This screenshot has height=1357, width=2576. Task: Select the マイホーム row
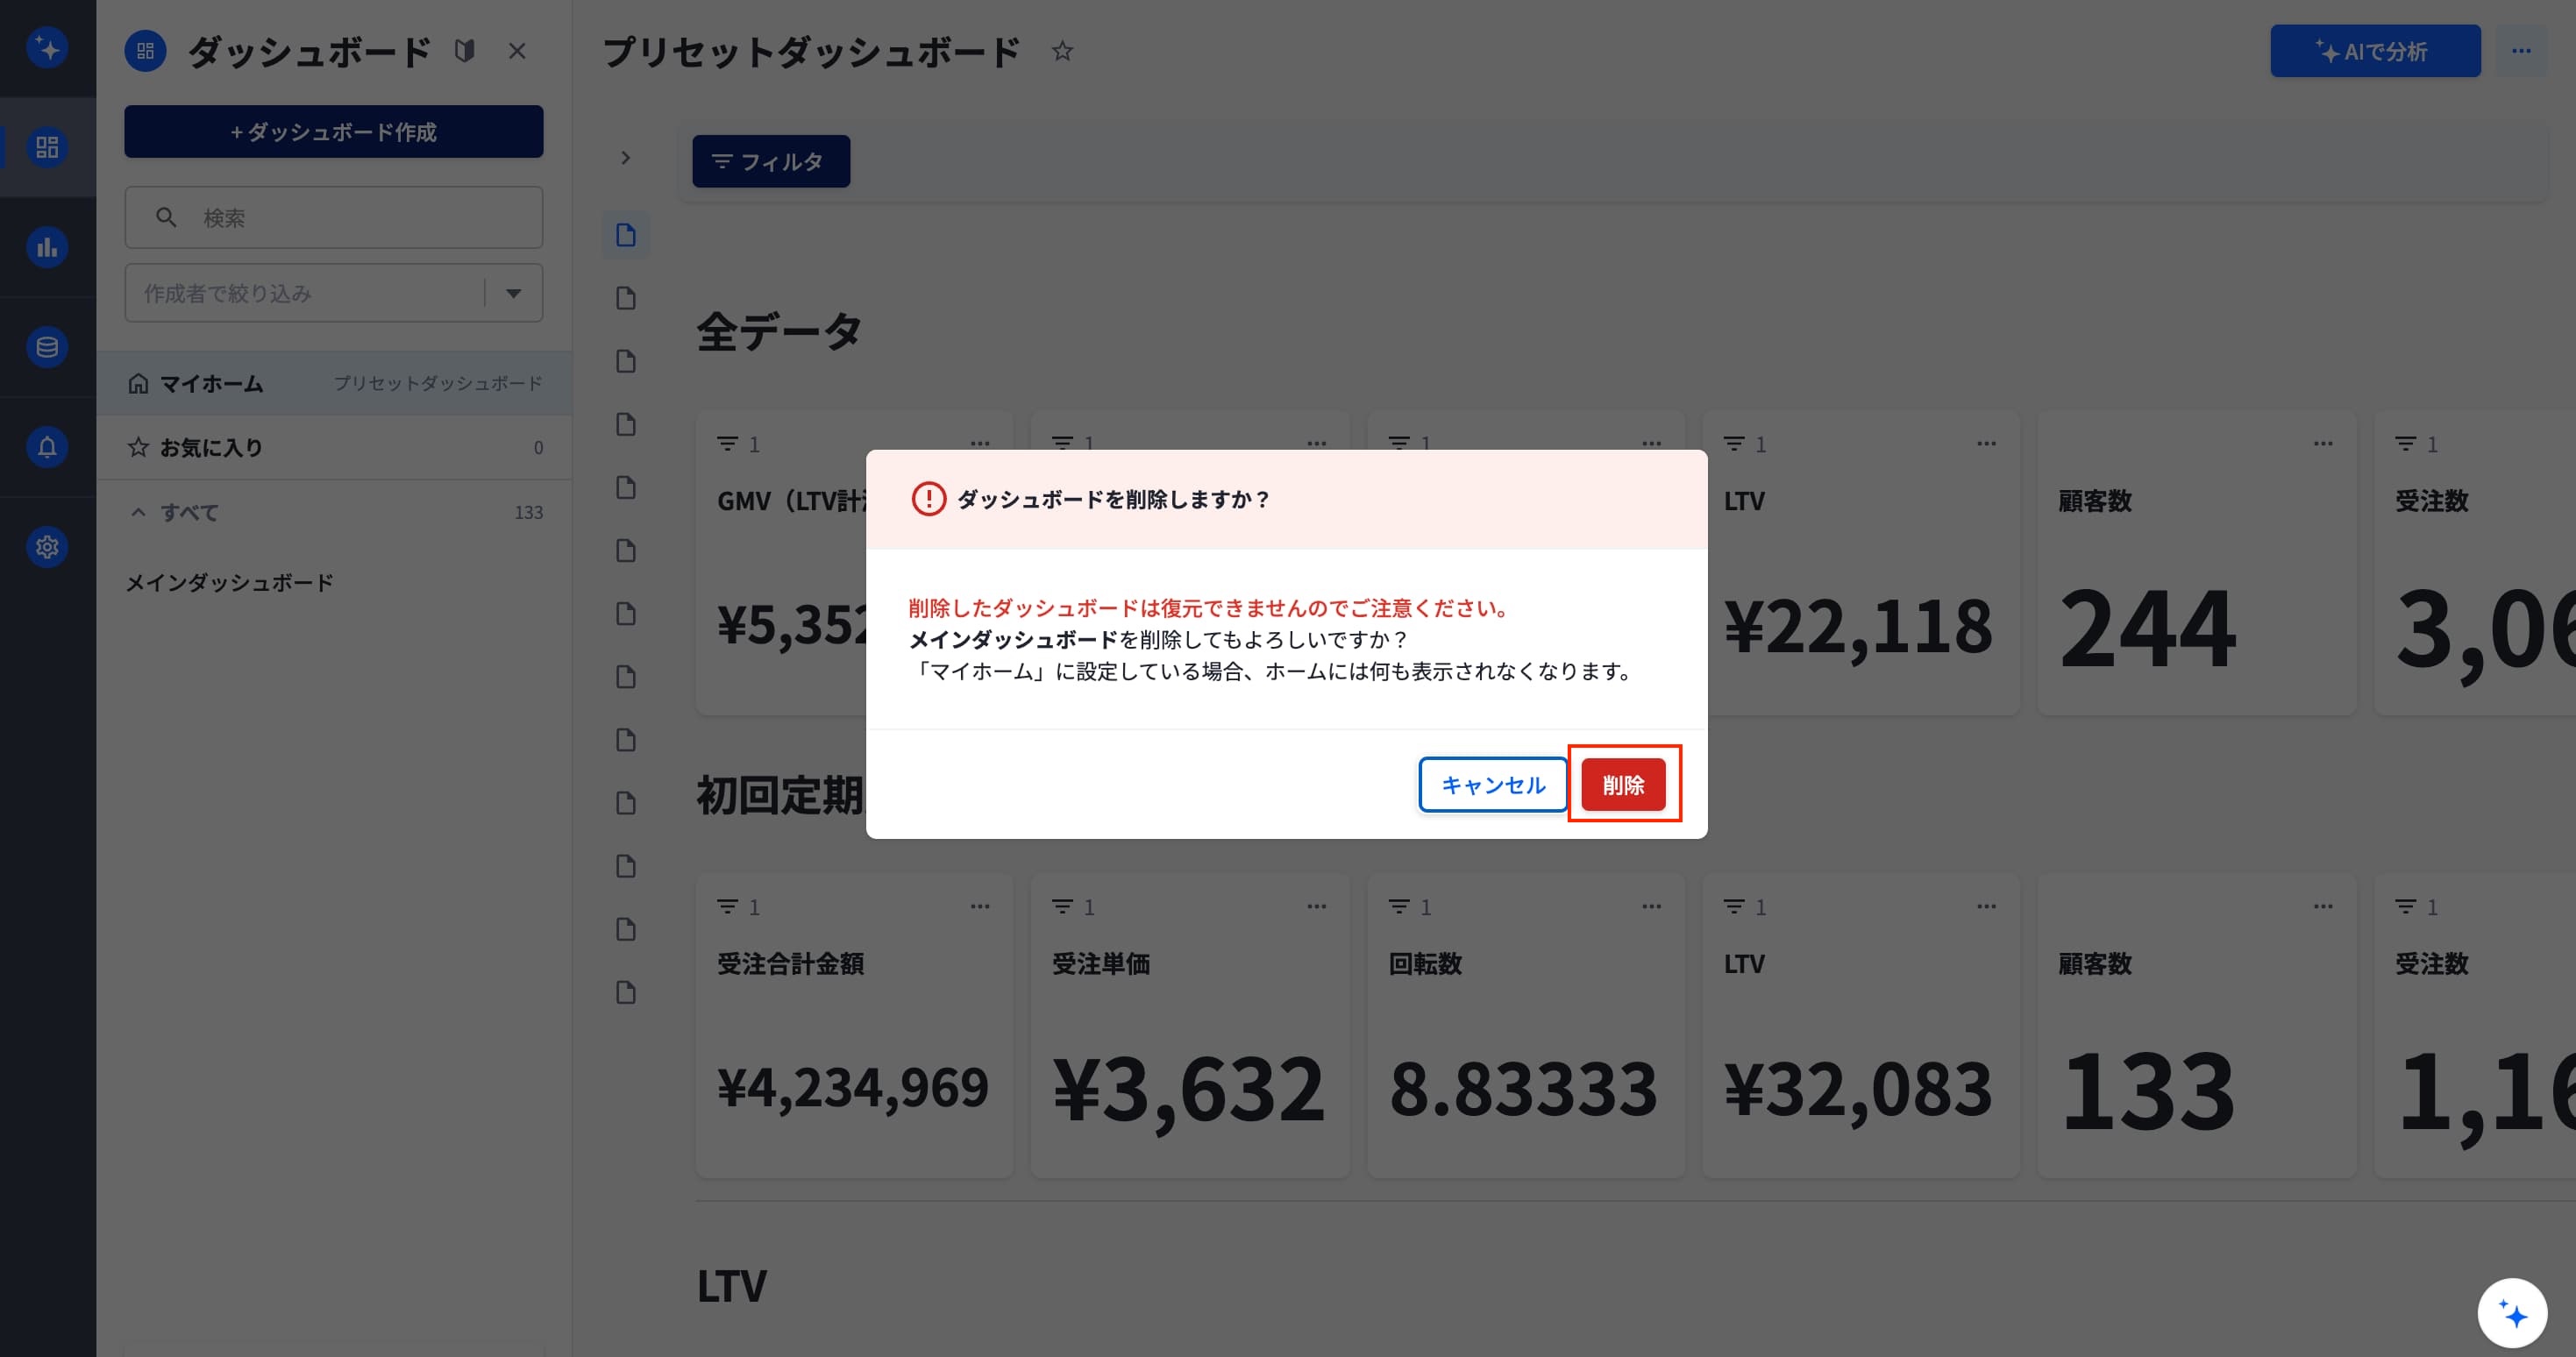coord(334,383)
